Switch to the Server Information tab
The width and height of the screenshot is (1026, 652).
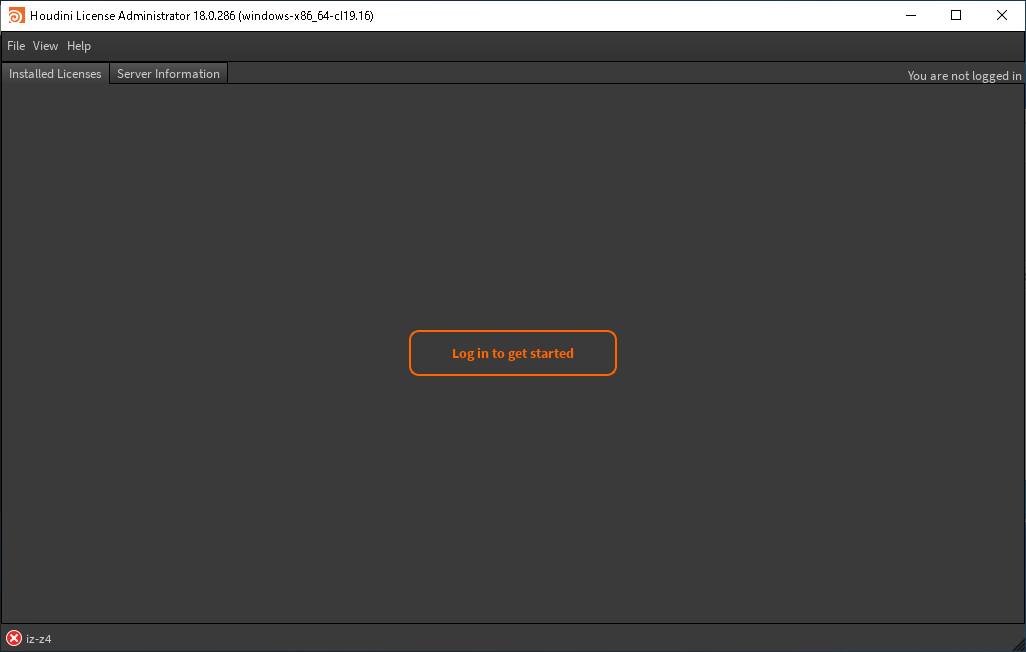[168, 74]
